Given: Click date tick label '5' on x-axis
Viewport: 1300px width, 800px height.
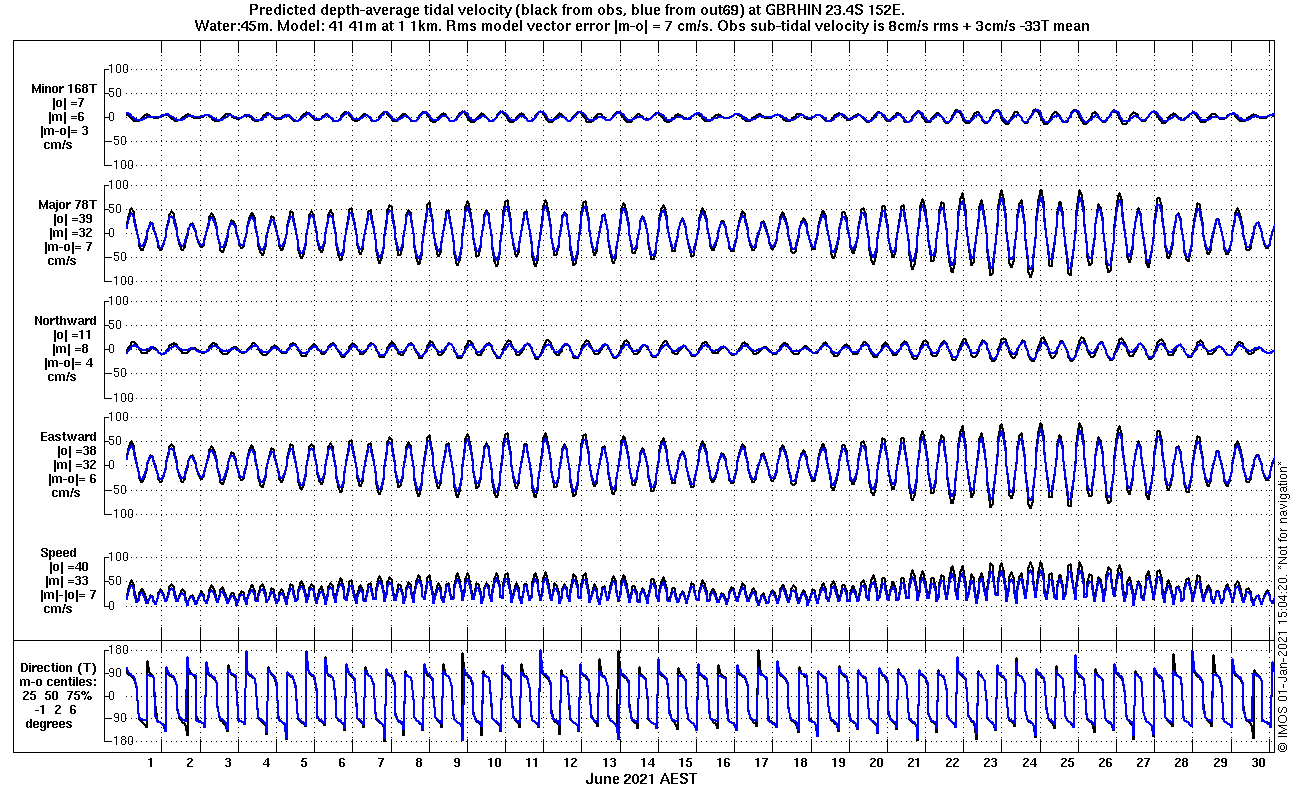Looking at the screenshot, I should (304, 763).
